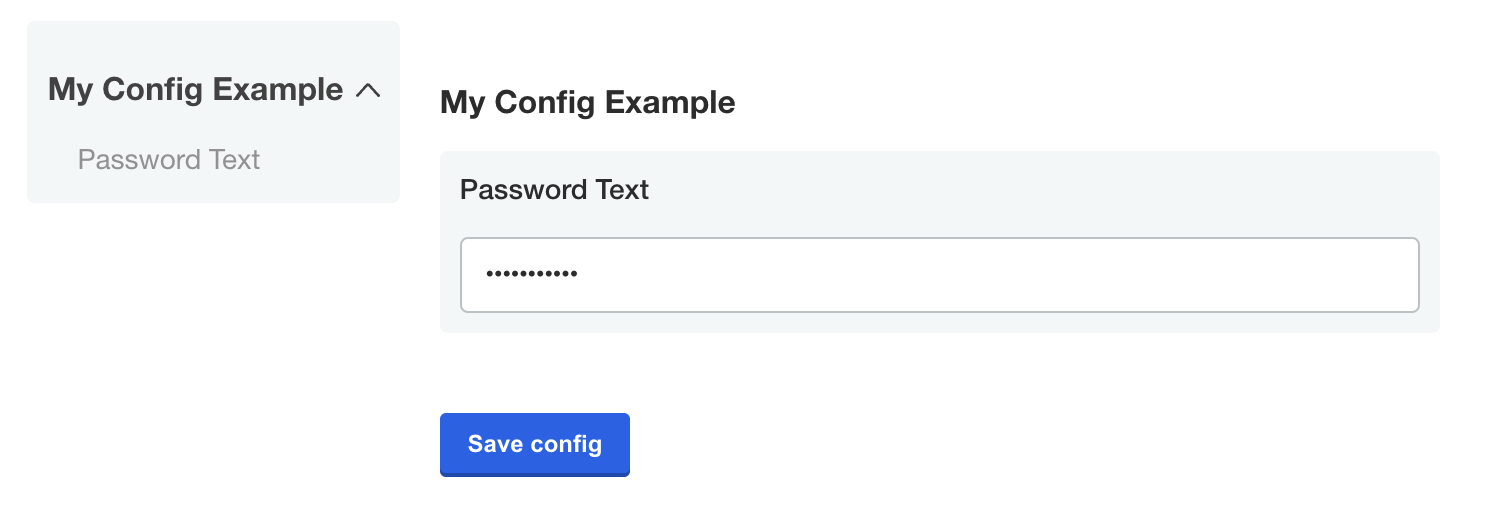Viewport: 1495px width, 513px height.
Task: Click the Password Text field label
Action: (554, 190)
